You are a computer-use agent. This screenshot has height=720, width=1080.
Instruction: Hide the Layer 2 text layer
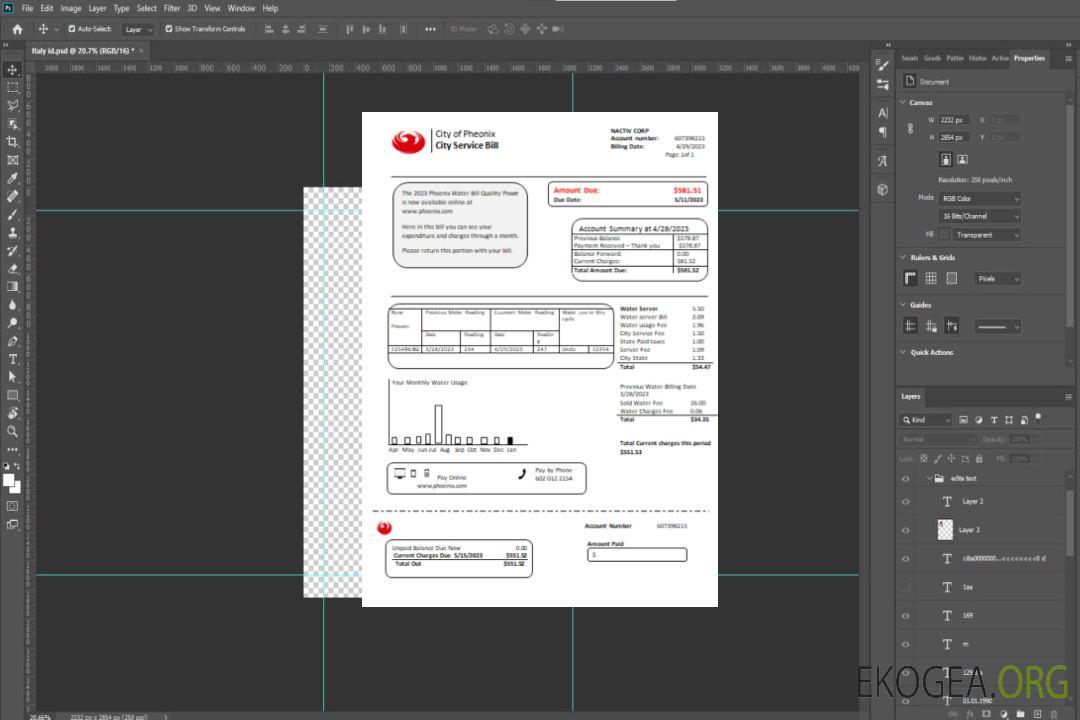click(x=906, y=502)
